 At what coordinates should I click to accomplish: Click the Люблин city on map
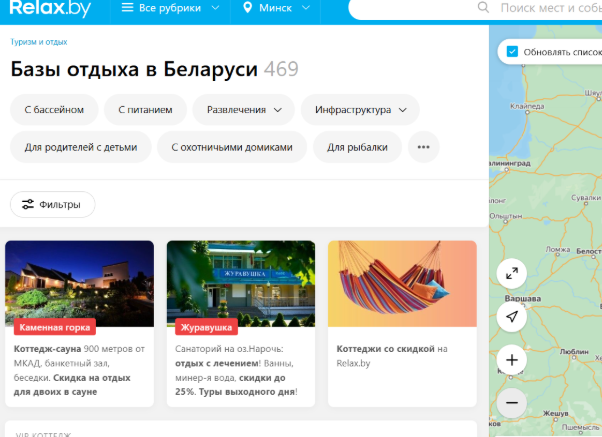click(x=574, y=351)
